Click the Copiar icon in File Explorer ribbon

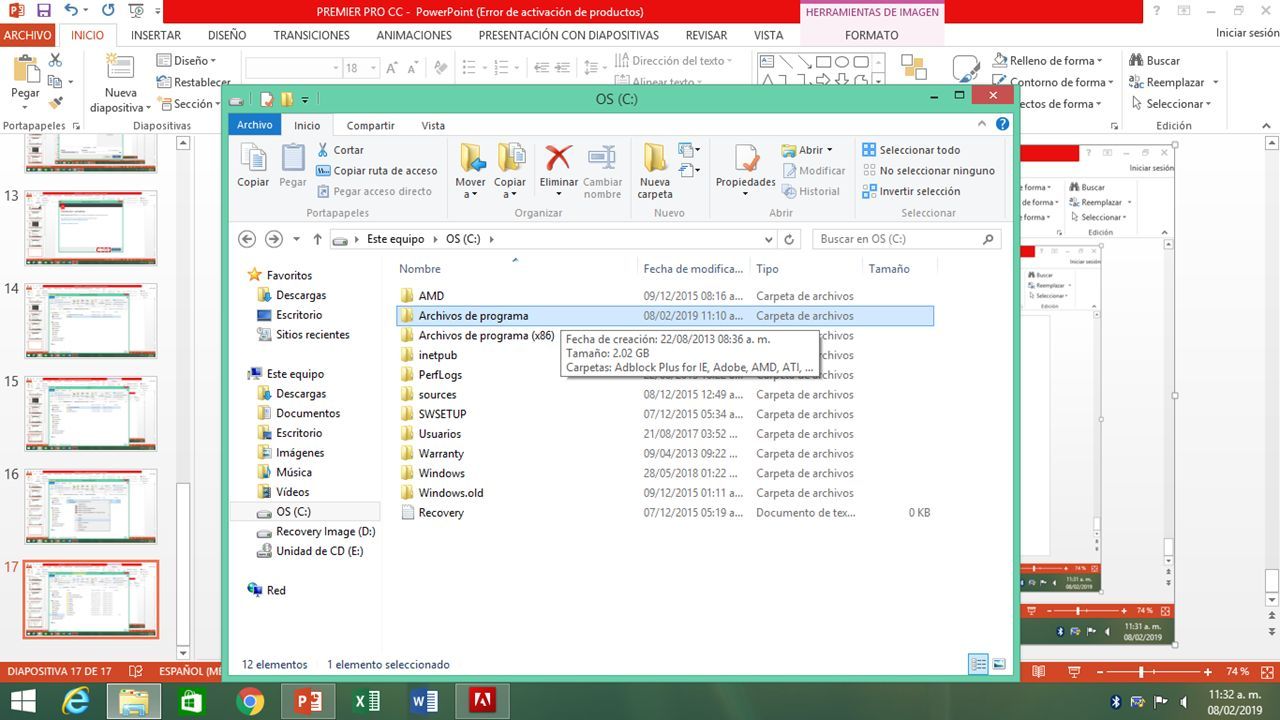253,159
